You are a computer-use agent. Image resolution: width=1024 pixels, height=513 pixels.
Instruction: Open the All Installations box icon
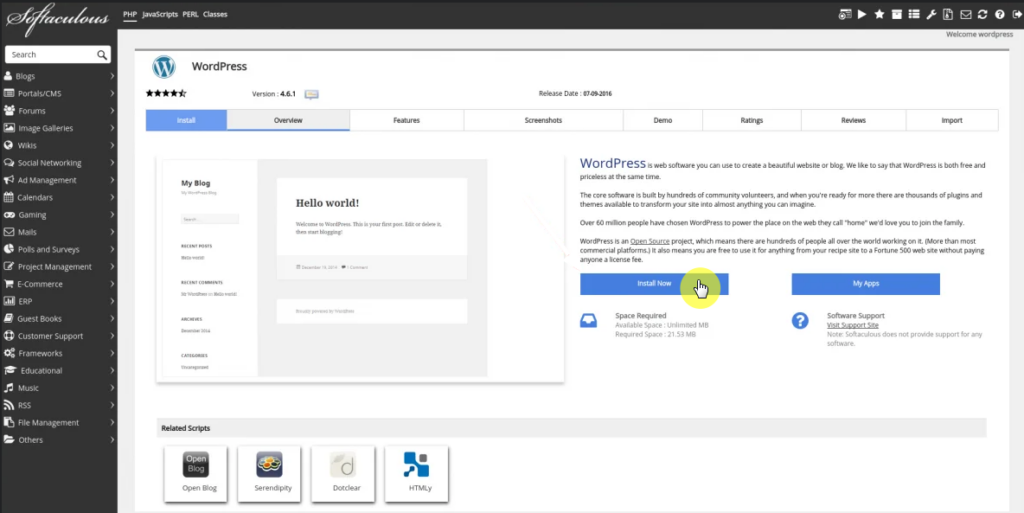(897, 14)
